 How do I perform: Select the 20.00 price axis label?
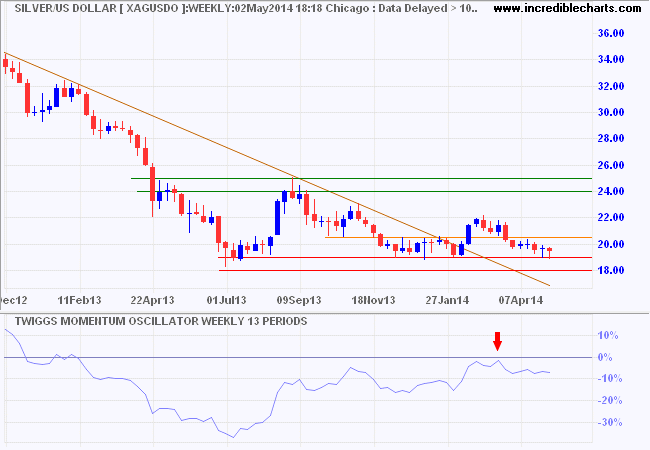611,244
